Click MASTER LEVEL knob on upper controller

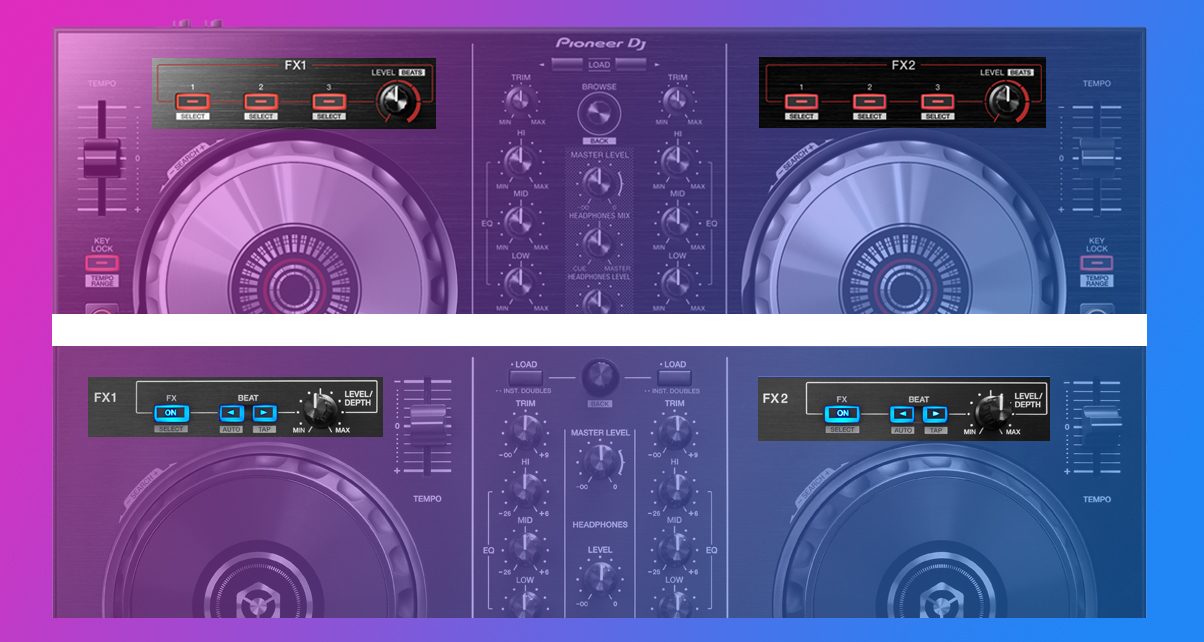(597, 182)
